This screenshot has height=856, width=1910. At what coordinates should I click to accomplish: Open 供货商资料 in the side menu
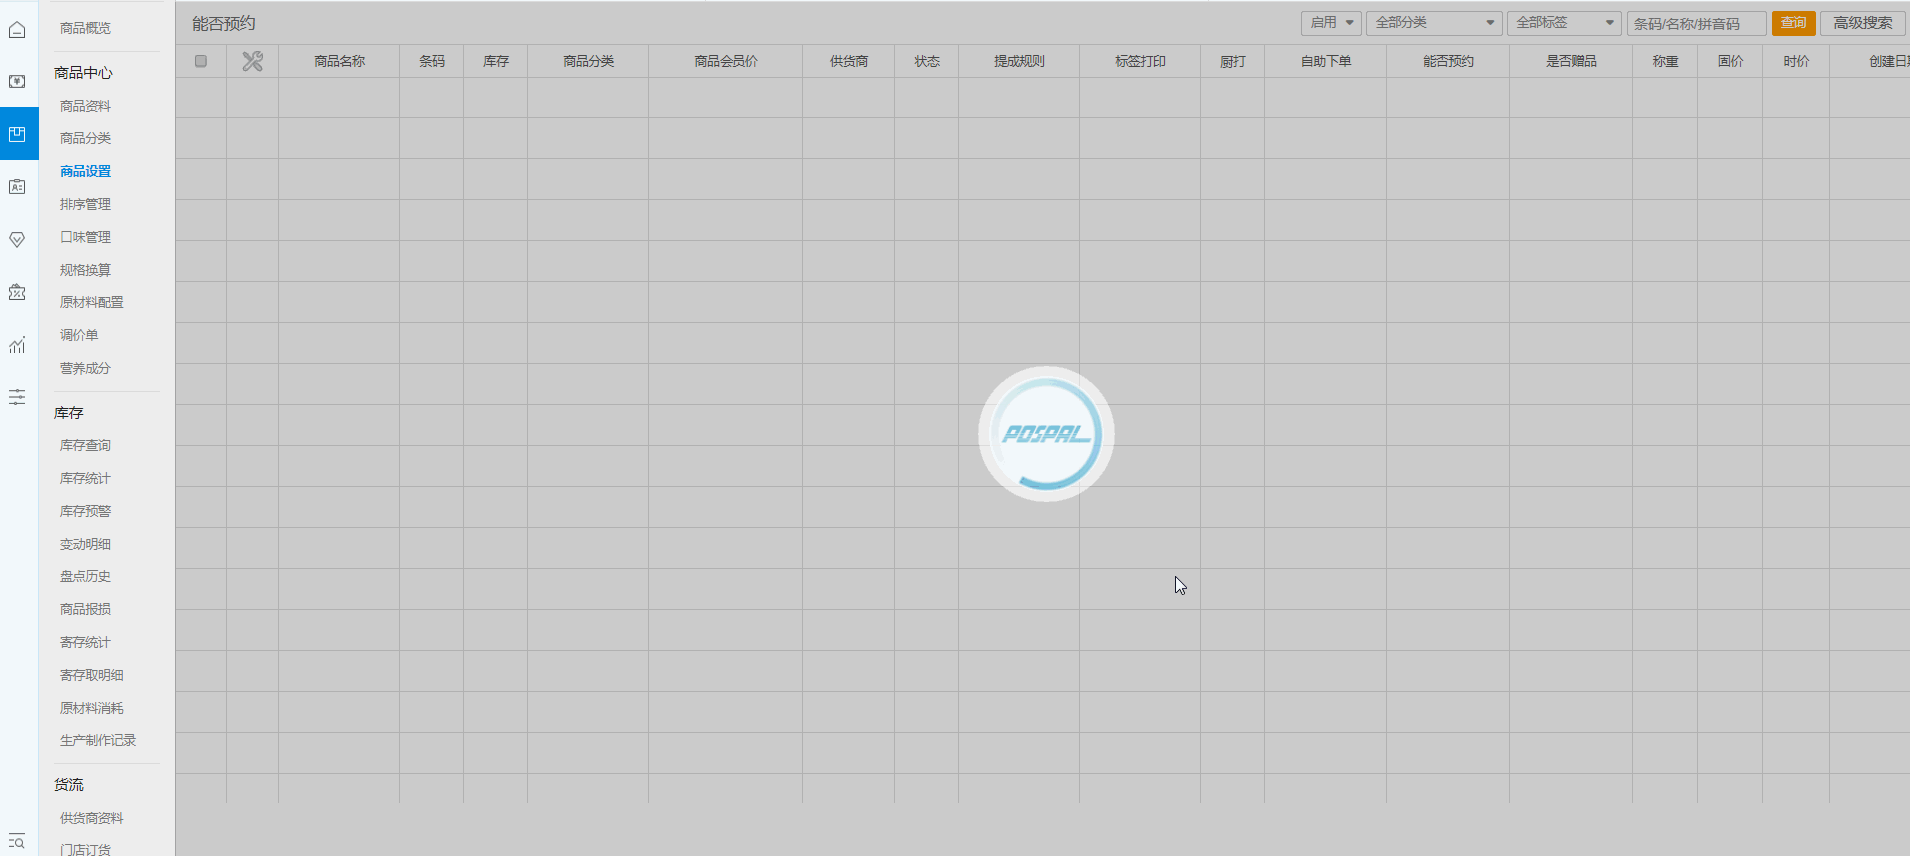[x=91, y=818]
